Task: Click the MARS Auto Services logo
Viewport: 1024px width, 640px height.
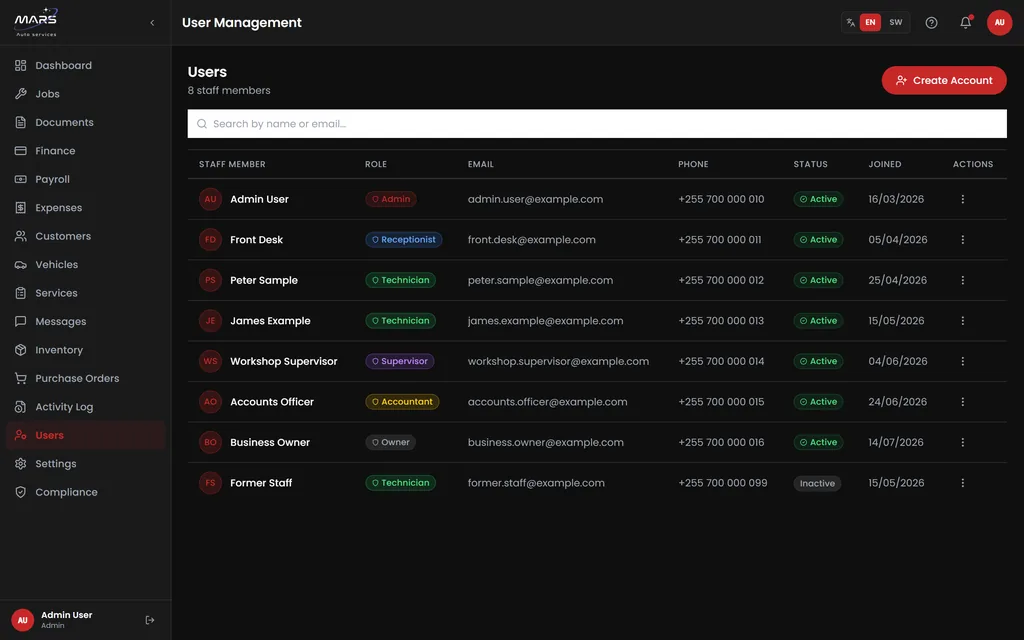Action: coord(36,22)
